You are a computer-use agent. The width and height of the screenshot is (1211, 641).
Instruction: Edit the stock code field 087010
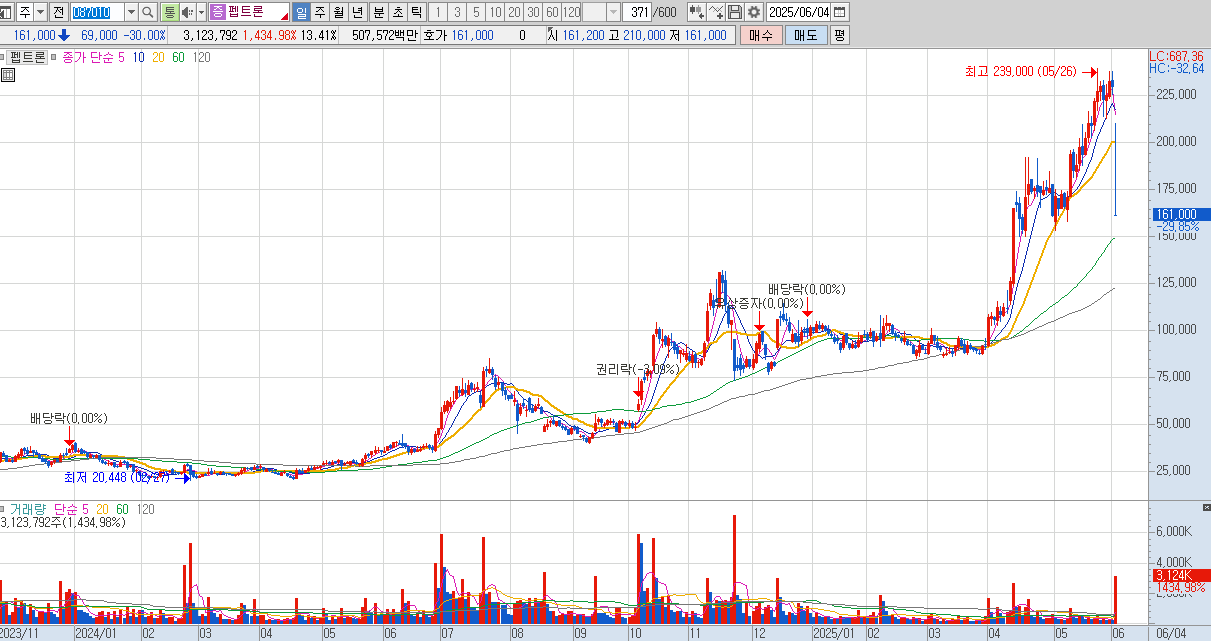[98, 12]
